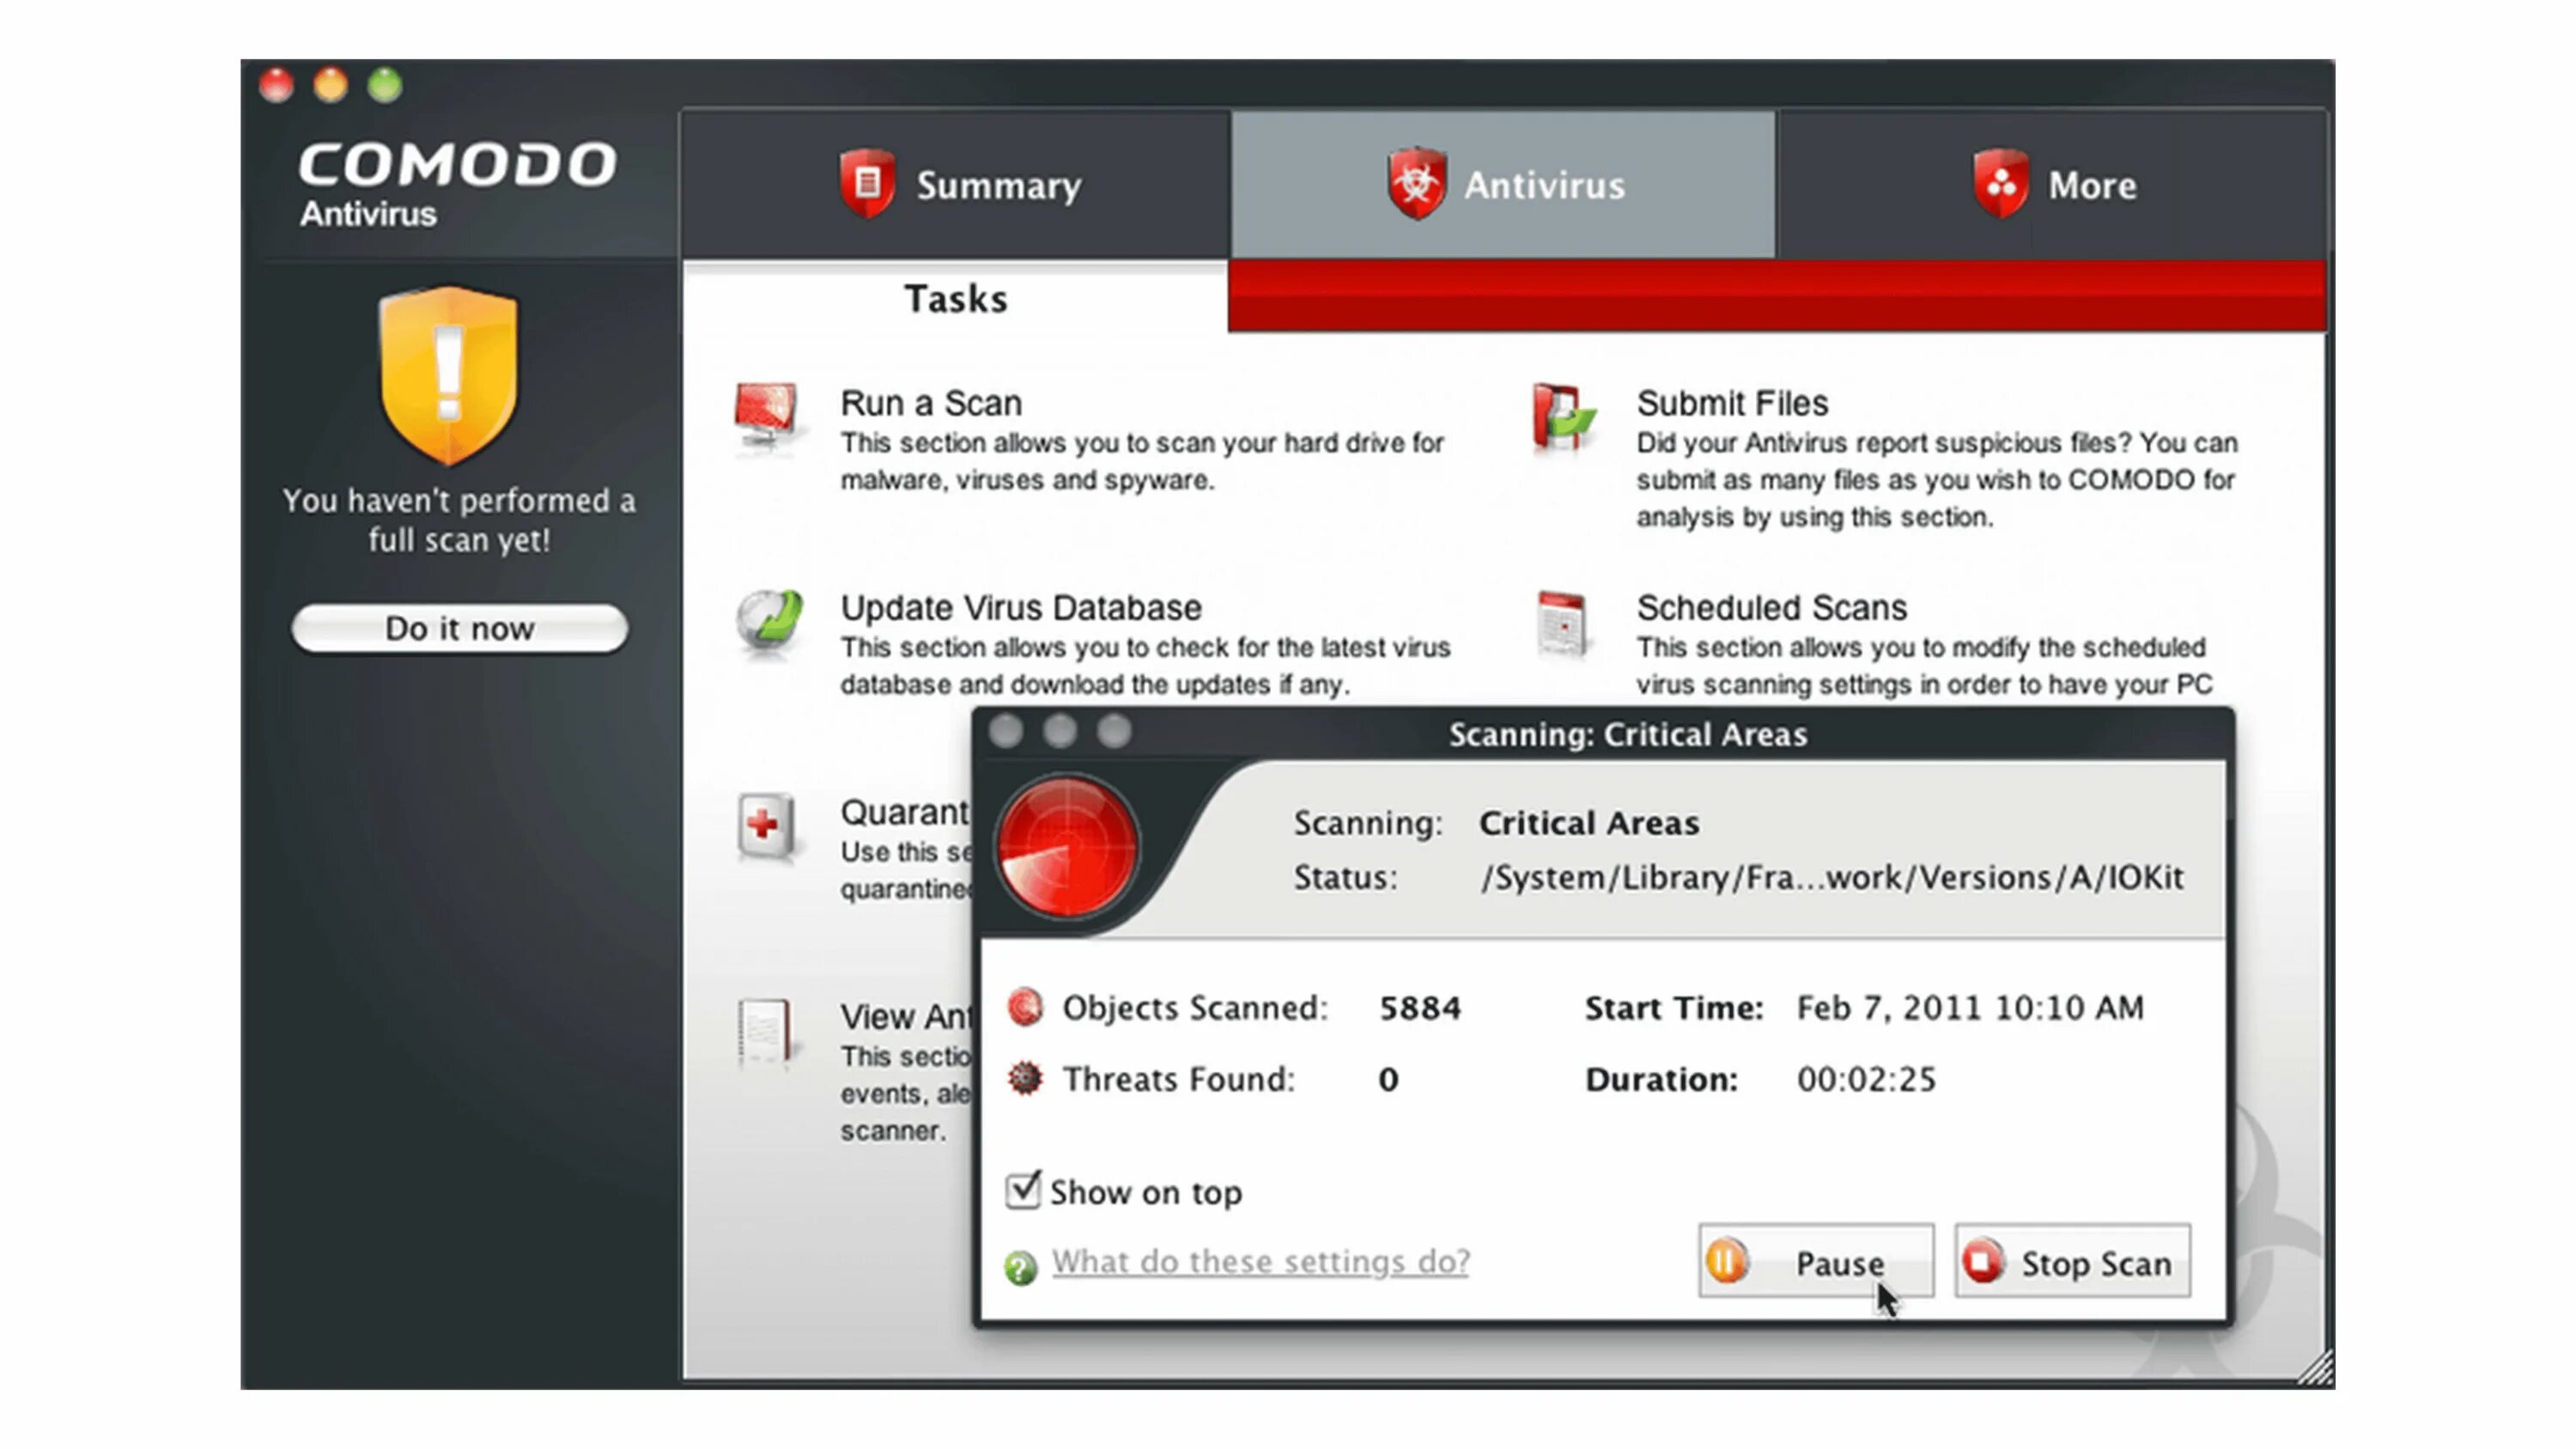Open What do these settings do link
The height and width of the screenshot is (1449, 2576).
pyautogui.click(x=1260, y=1262)
